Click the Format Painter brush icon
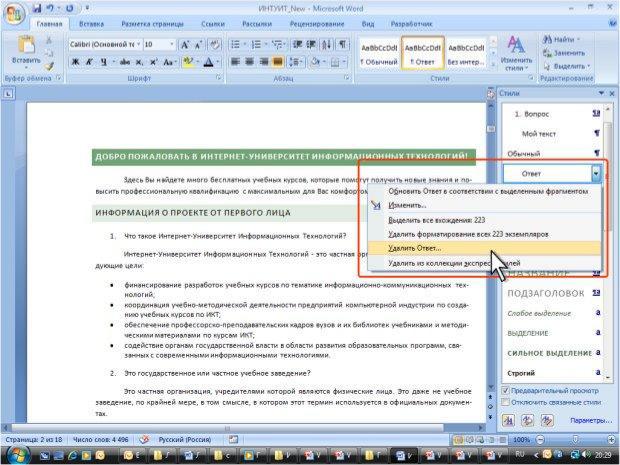The image size is (620, 465). pos(49,66)
